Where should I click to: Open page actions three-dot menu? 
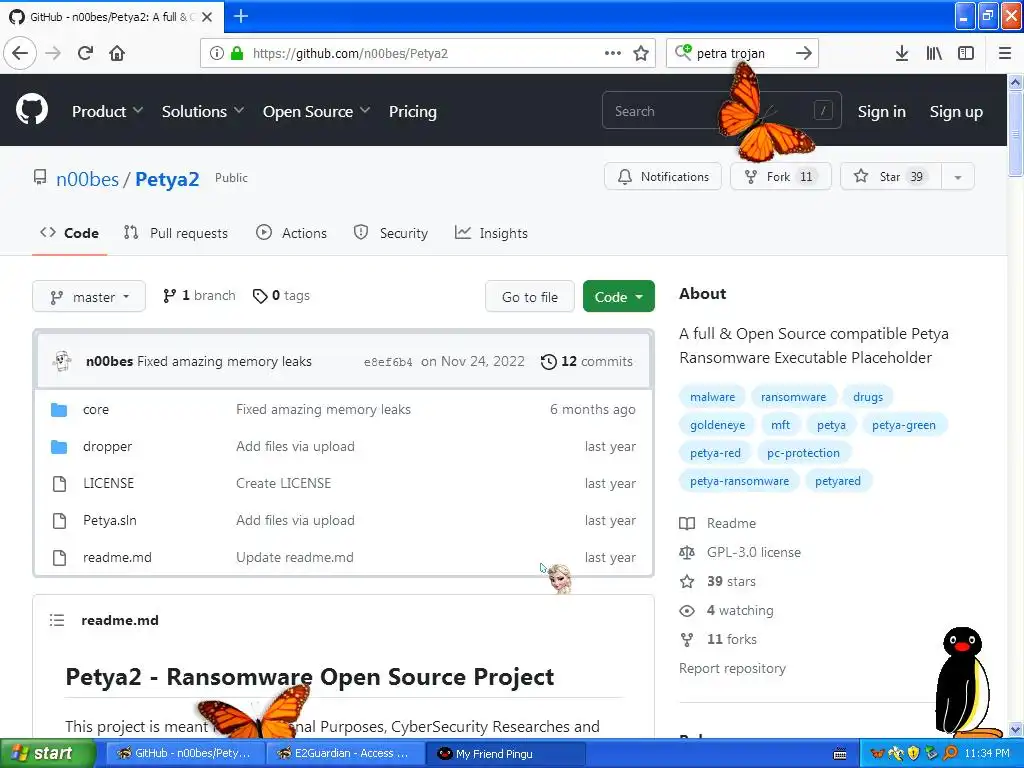coord(613,53)
